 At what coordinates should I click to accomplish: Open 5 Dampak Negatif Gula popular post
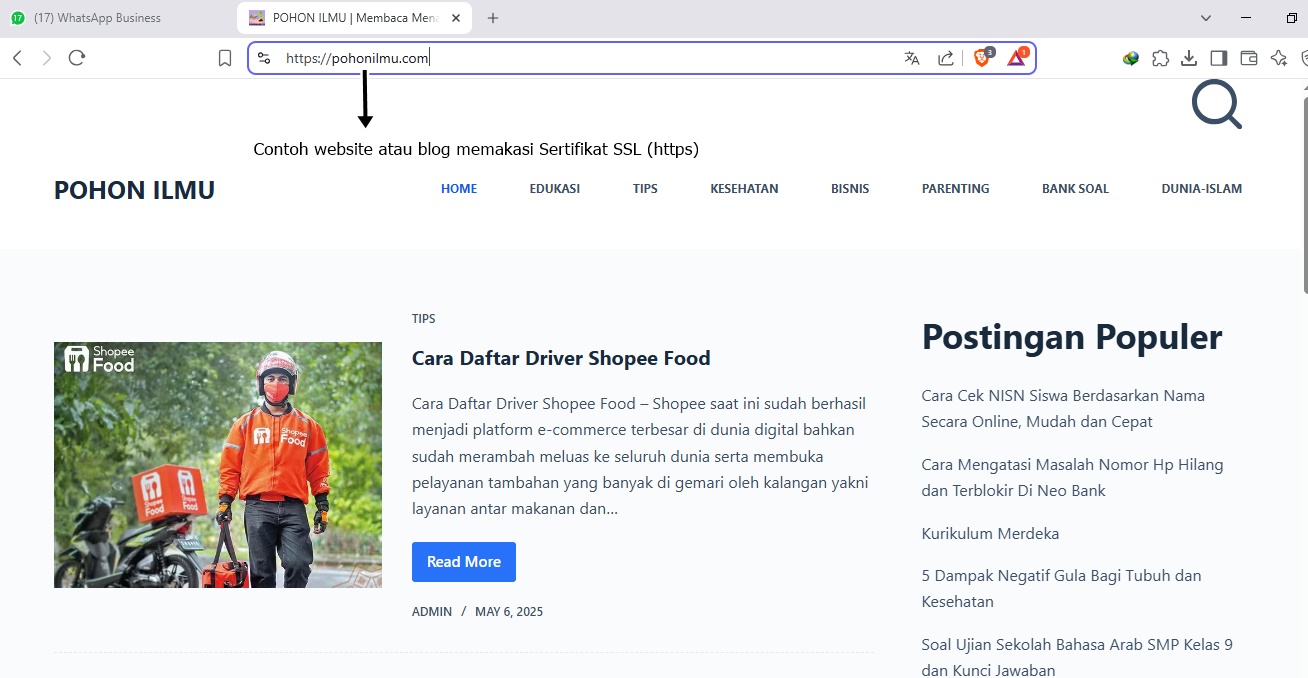1061,588
